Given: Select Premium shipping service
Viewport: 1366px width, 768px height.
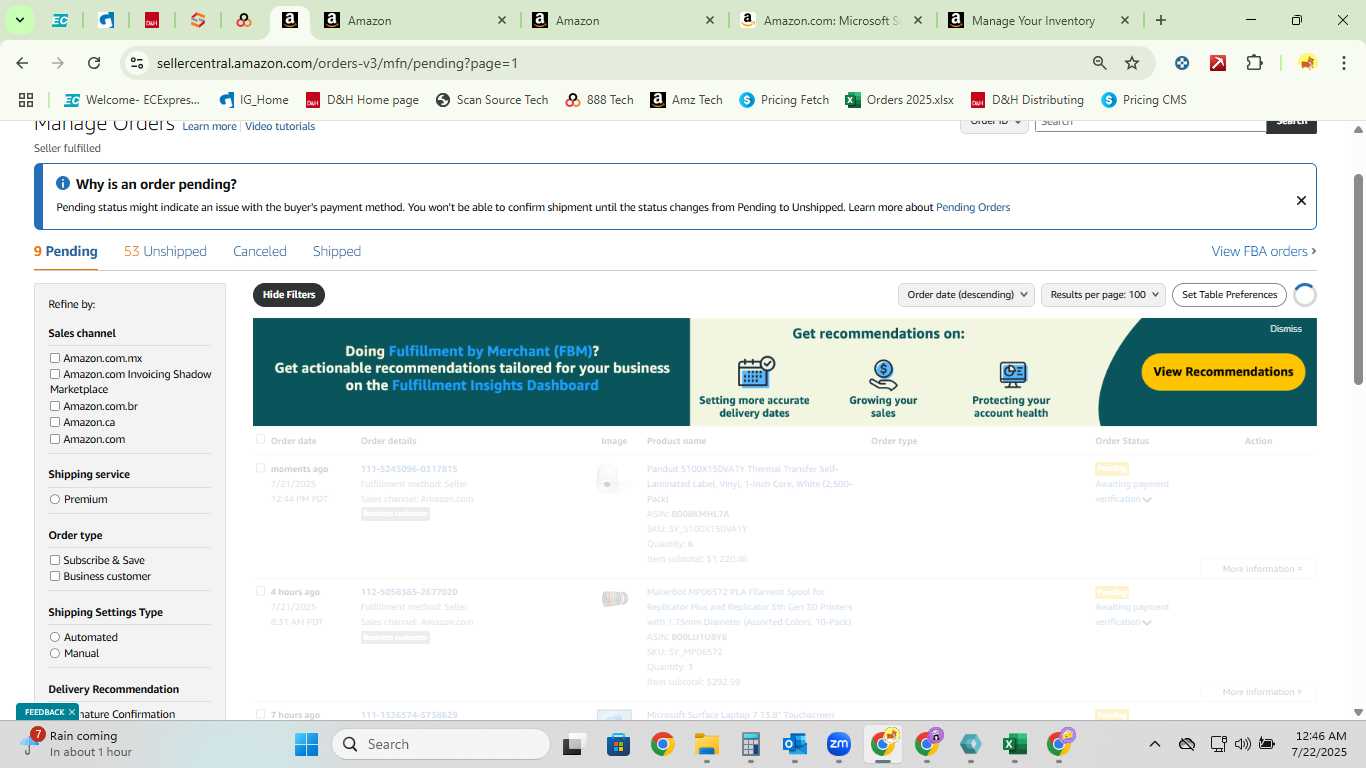Looking at the screenshot, I should 55,499.
